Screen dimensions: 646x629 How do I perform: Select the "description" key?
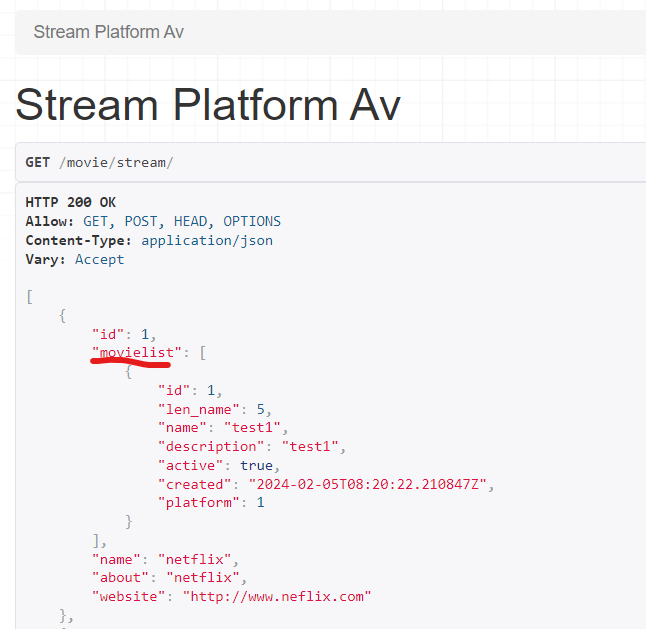click(x=211, y=447)
